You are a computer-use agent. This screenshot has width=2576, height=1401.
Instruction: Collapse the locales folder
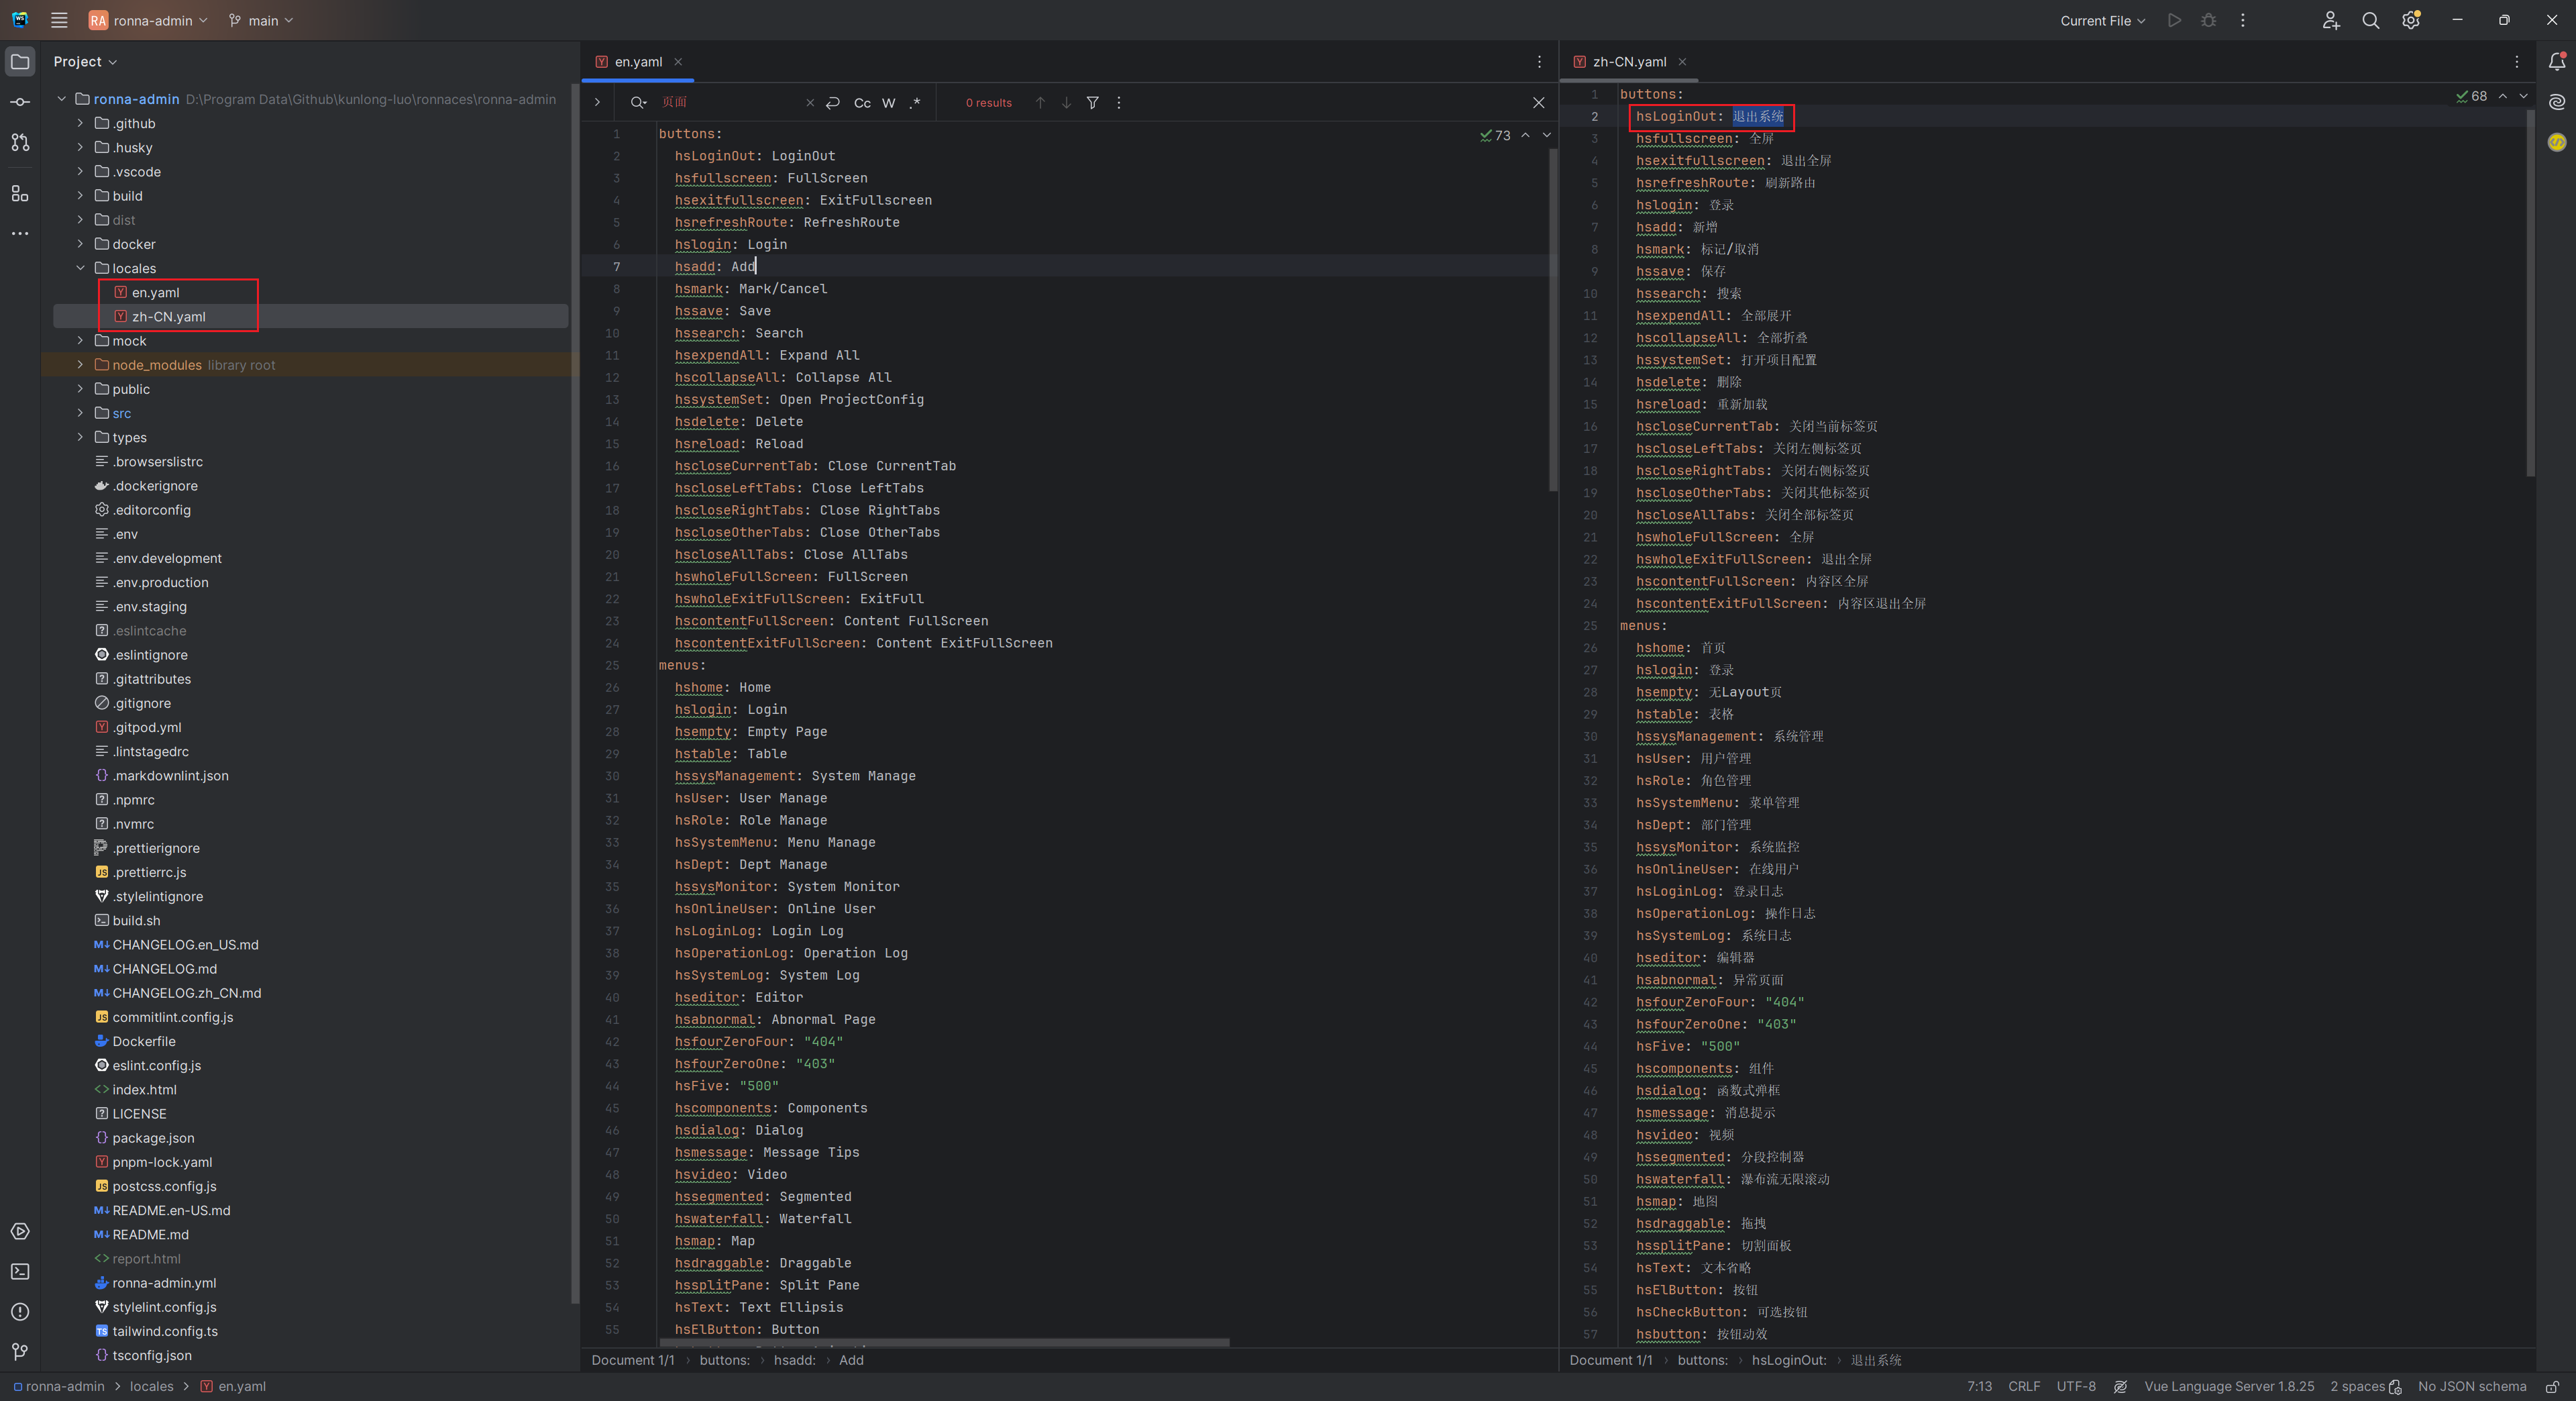80,268
